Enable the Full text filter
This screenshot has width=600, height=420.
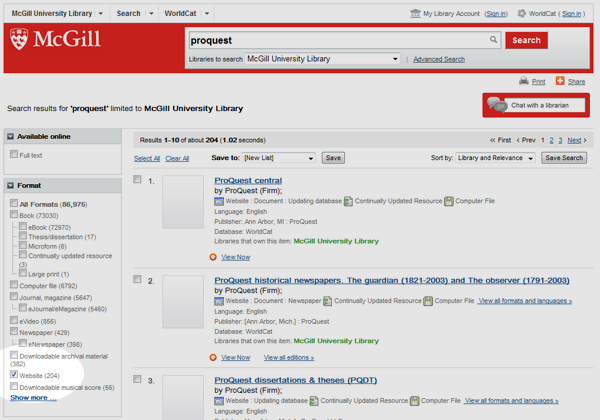click(14, 154)
